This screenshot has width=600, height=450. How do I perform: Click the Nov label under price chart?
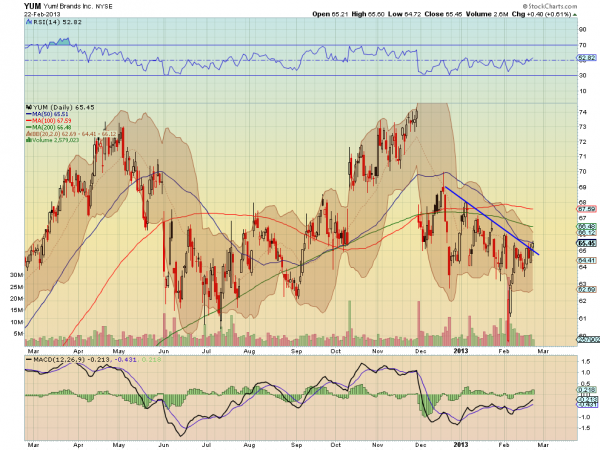[x=378, y=351]
